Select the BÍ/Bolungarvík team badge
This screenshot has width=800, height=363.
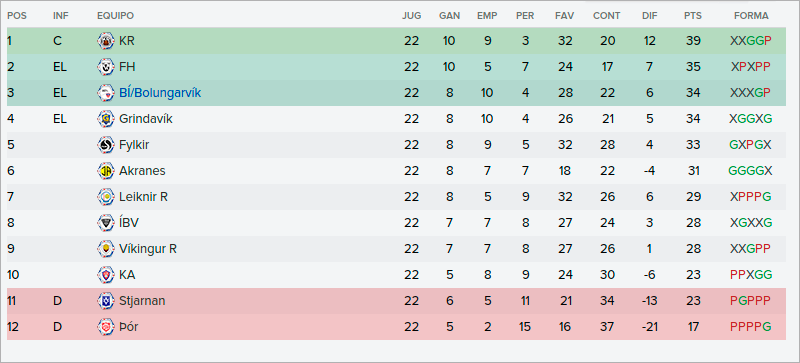(x=106, y=93)
